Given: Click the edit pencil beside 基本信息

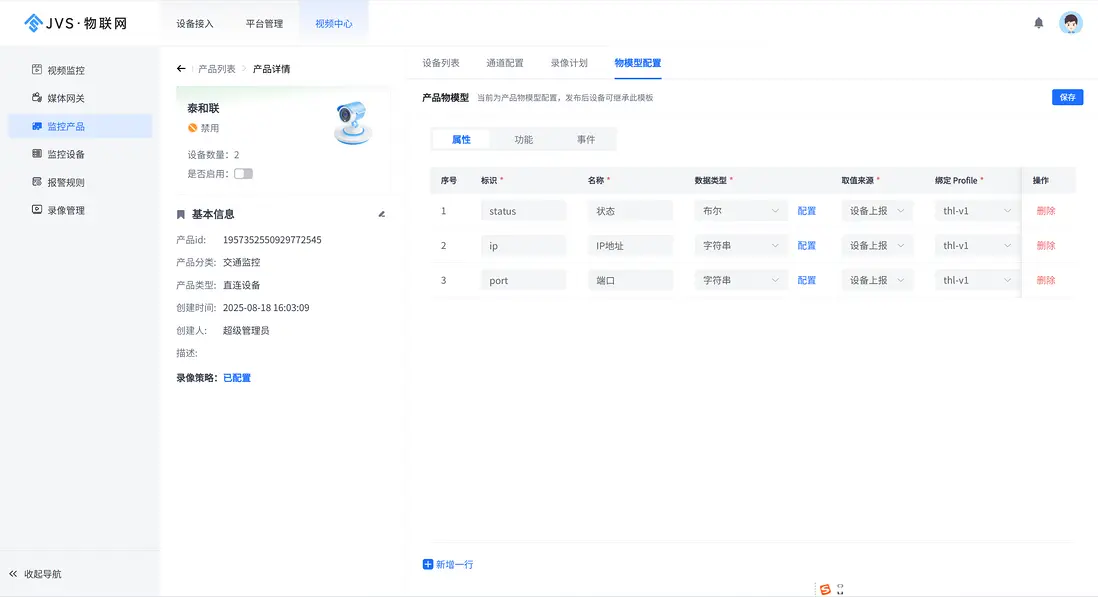Looking at the screenshot, I should tap(381, 212).
